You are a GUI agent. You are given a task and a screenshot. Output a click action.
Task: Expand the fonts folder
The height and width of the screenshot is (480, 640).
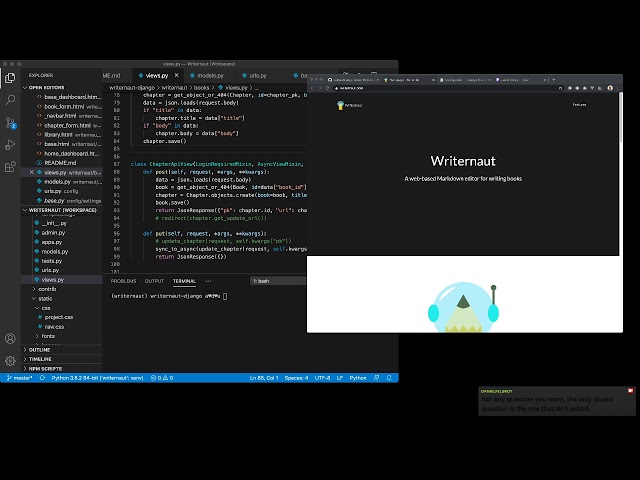pyautogui.click(x=37, y=336)
